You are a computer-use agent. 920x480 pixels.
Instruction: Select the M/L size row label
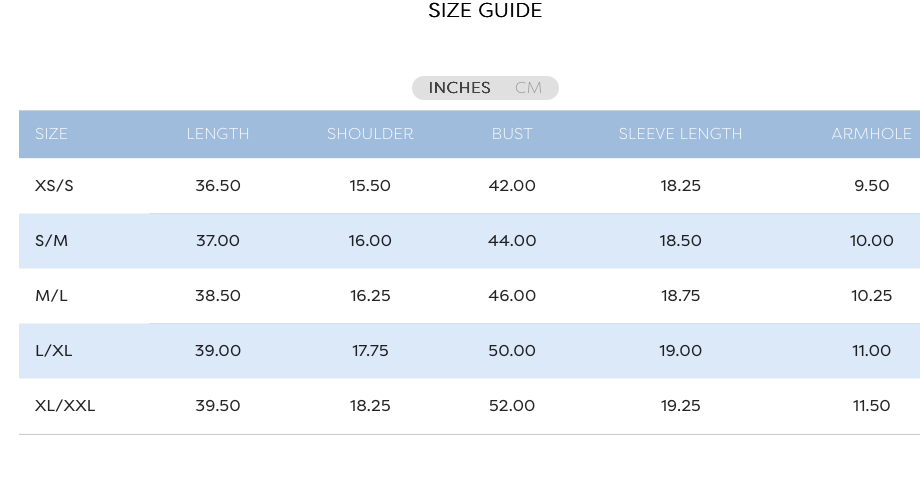(51, 296)
